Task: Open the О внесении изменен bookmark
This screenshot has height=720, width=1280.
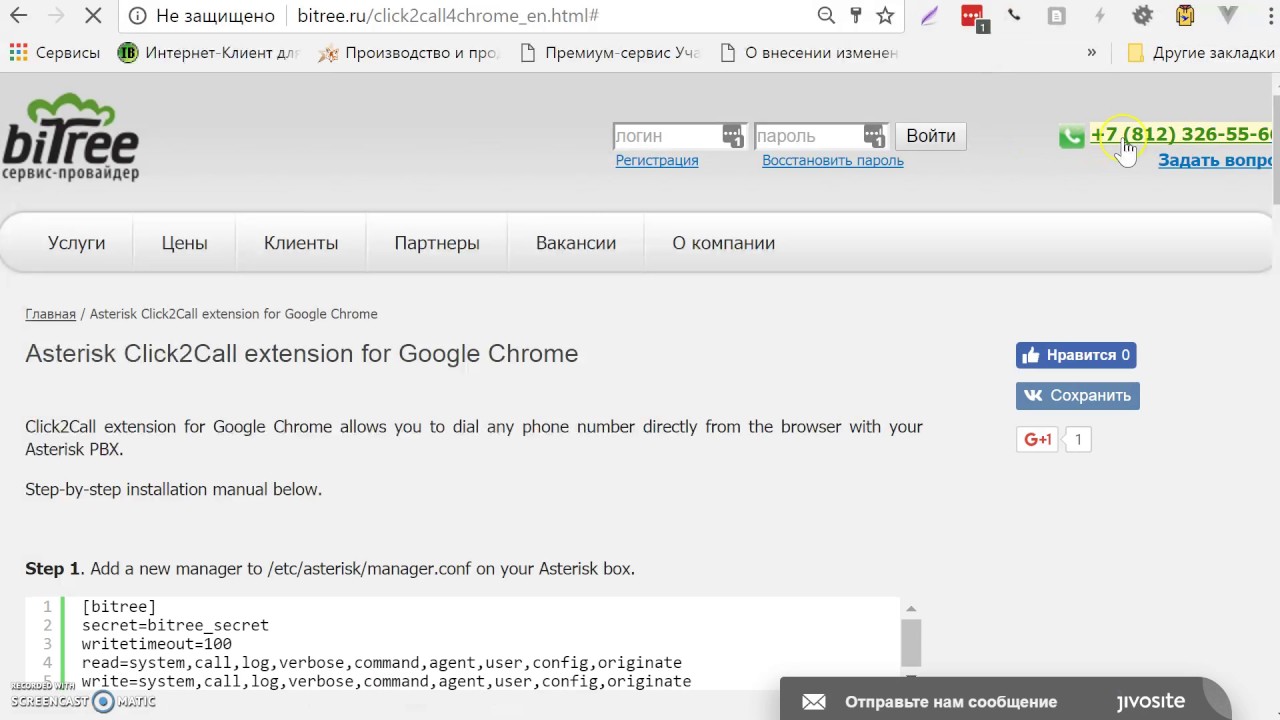Action: pos(809,53)
